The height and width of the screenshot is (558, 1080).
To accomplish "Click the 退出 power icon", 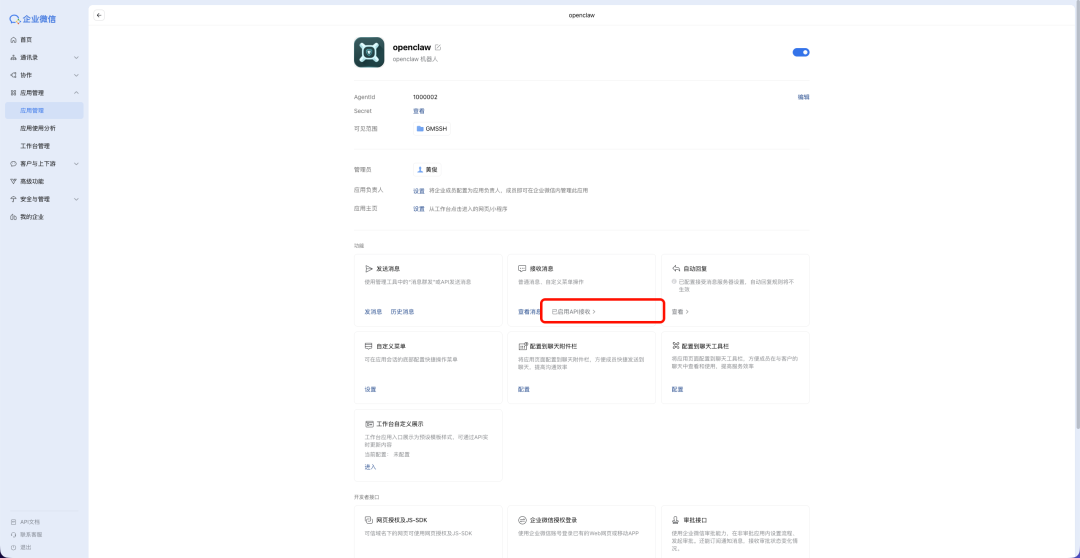I will [14, 547].
